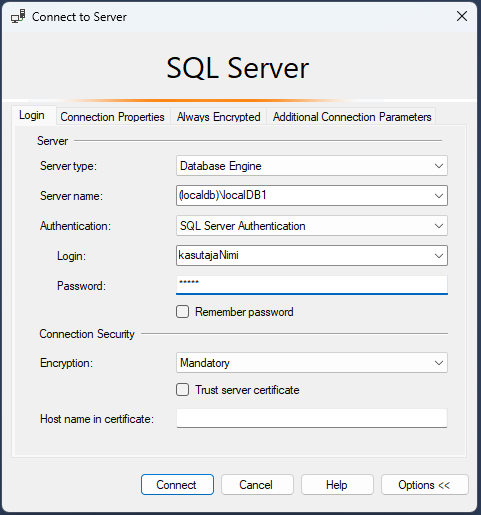Collapse options with Options << button
Image resolution: width=481 pixels, height=515 pixels.
[425, 485]
